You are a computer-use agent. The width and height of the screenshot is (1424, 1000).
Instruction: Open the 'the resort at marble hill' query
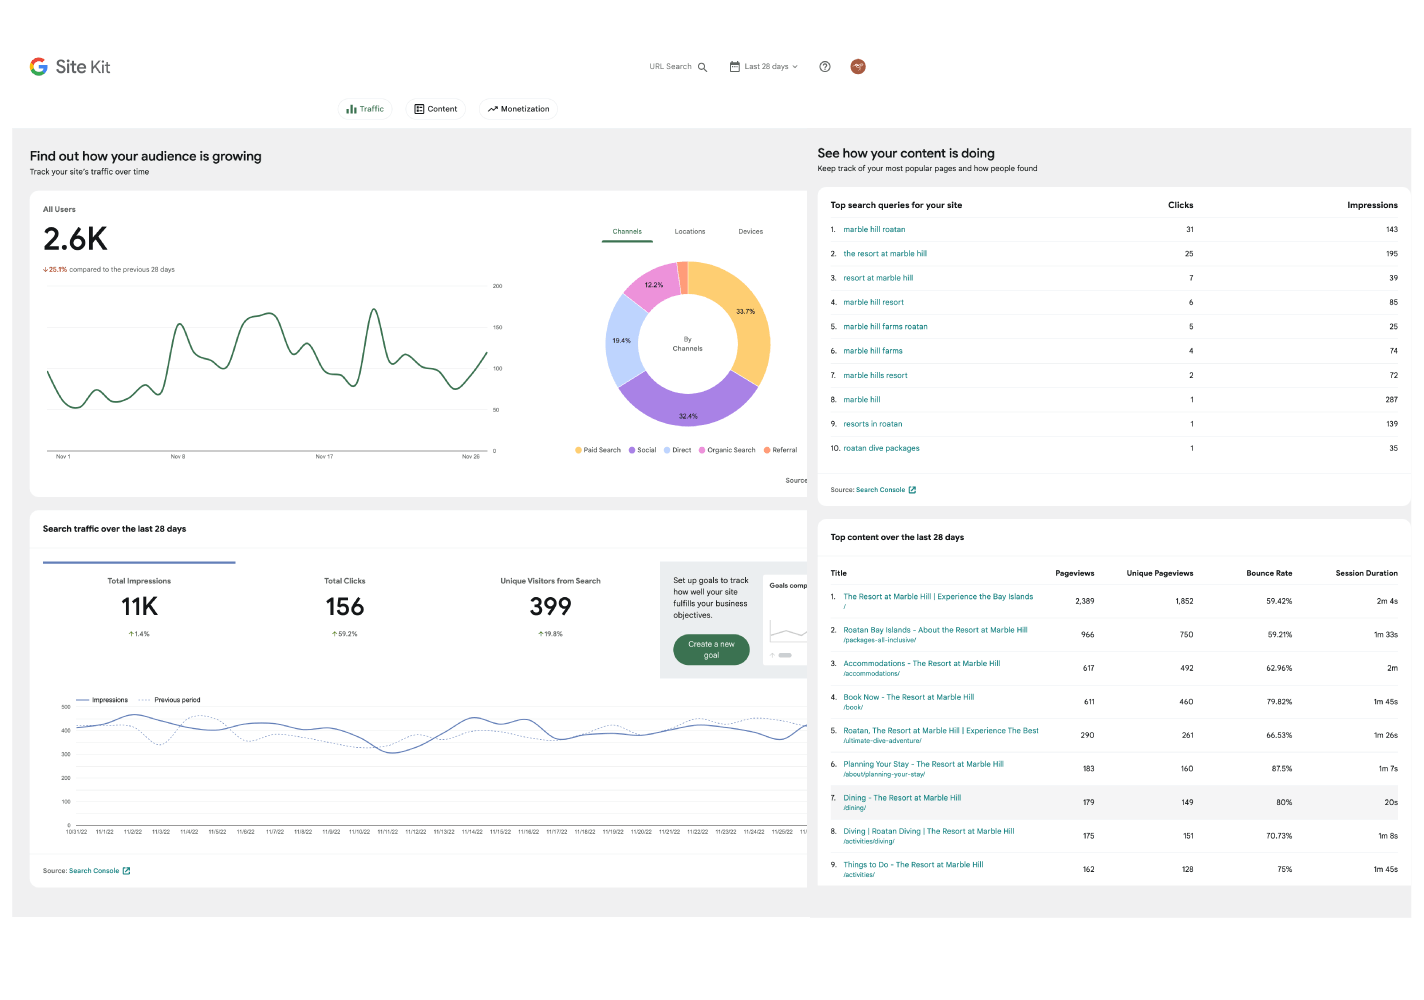click(885, 254)
